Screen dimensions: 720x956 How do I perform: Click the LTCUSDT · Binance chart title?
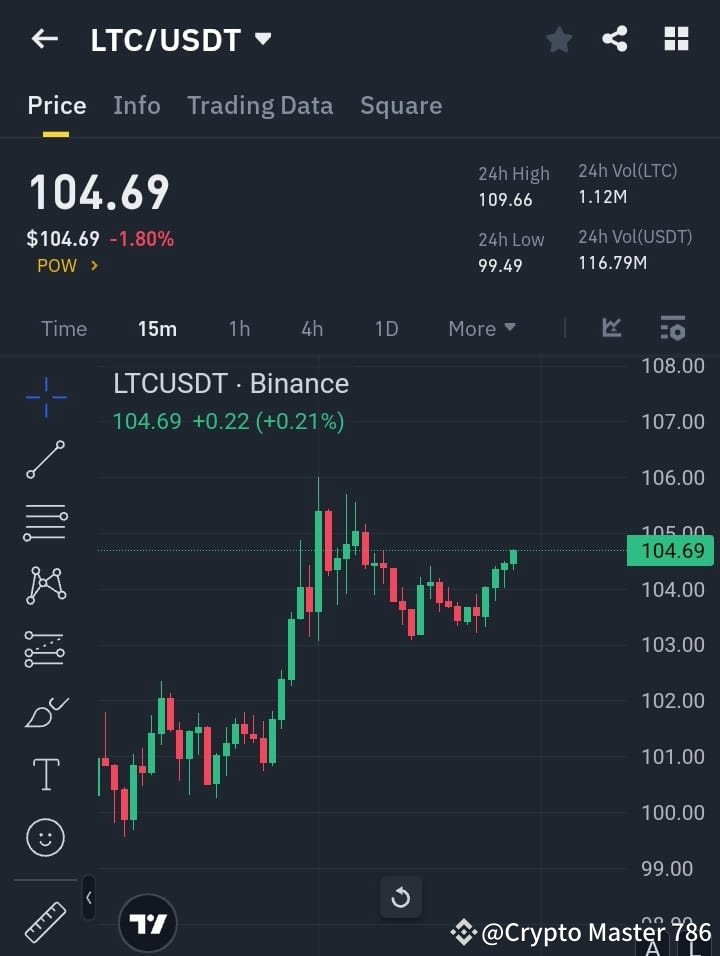[x=231, y=384]
